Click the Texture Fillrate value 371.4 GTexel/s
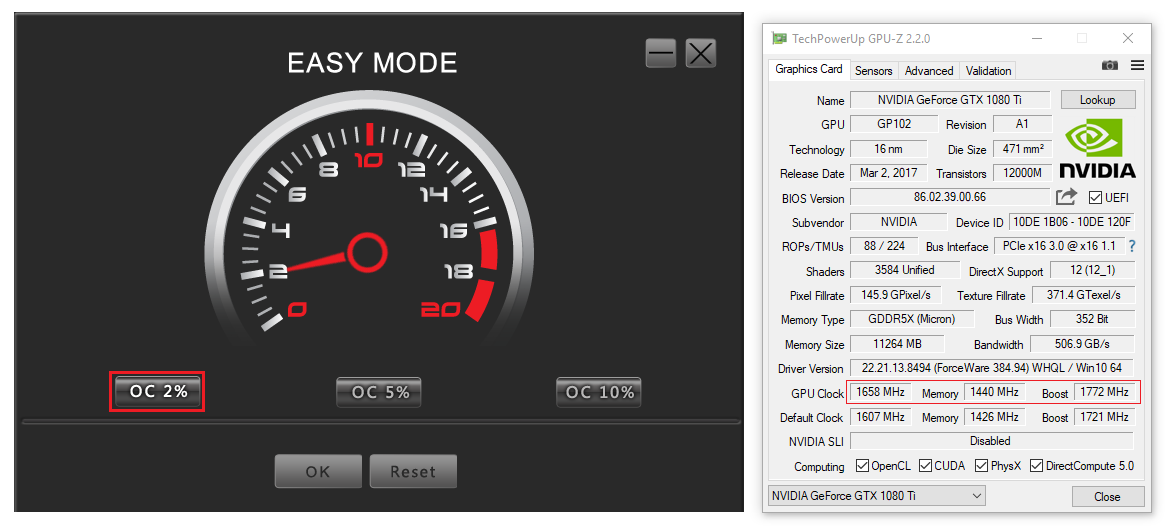This screenshot has width=1172, height=528. point(1083,295)
